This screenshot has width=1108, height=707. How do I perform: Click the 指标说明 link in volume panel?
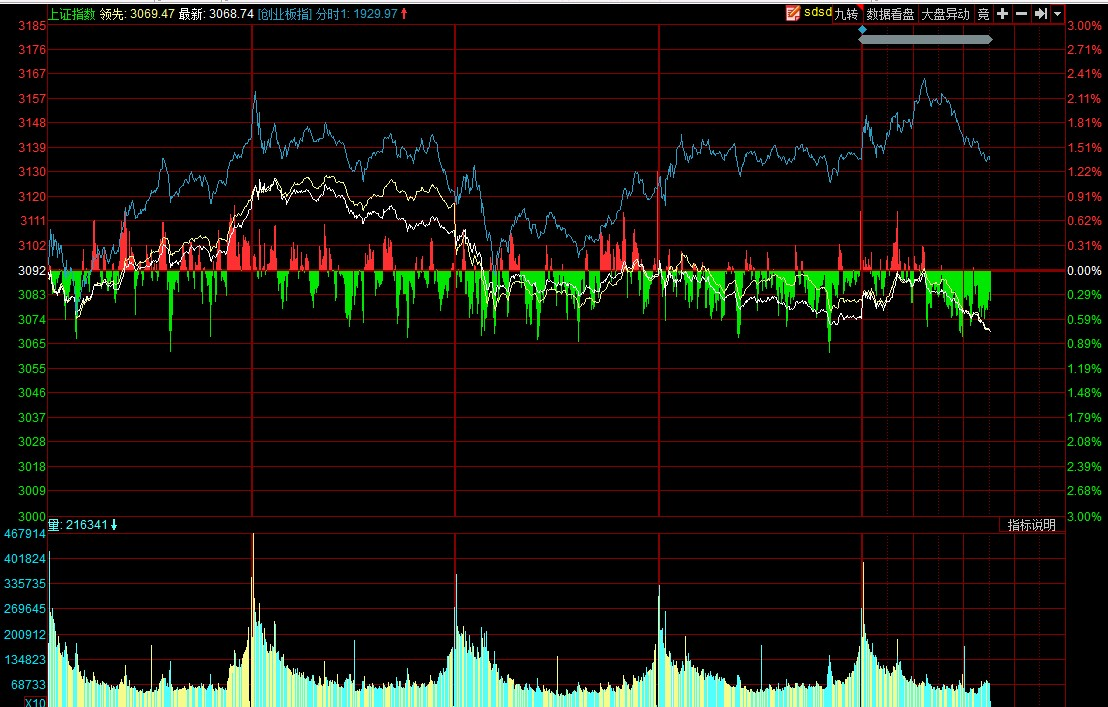pos(1031,525)
